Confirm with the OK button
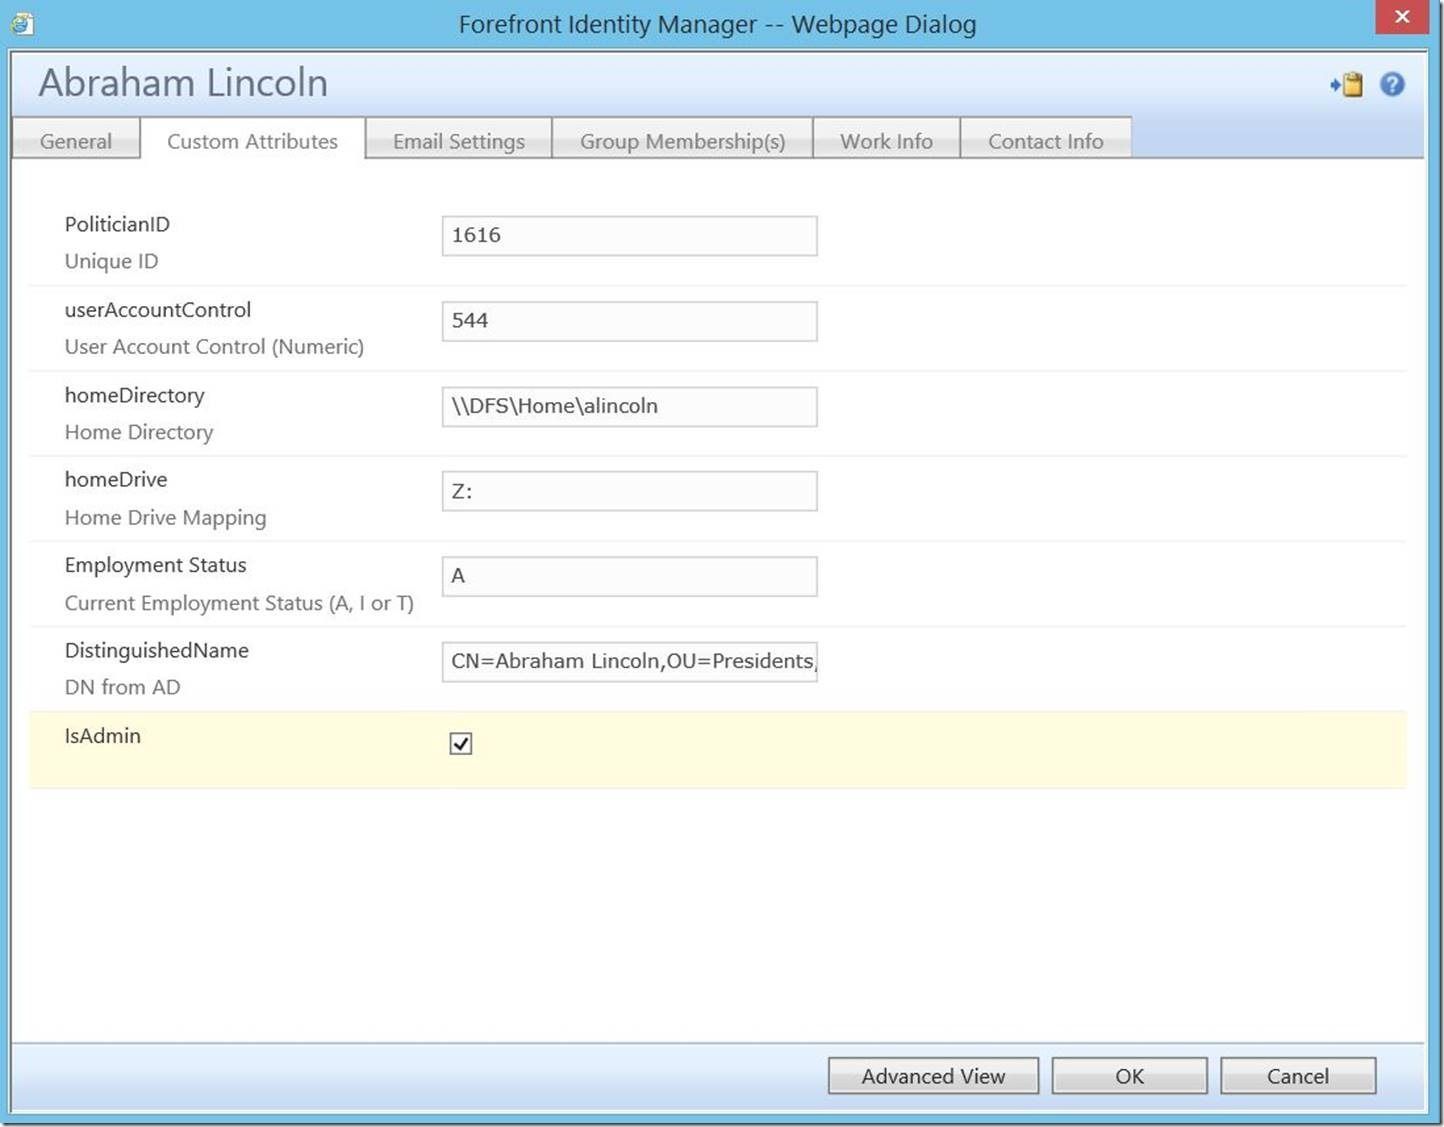The height and width of the screenshot is (1127, 1444). point(1130,1076)
